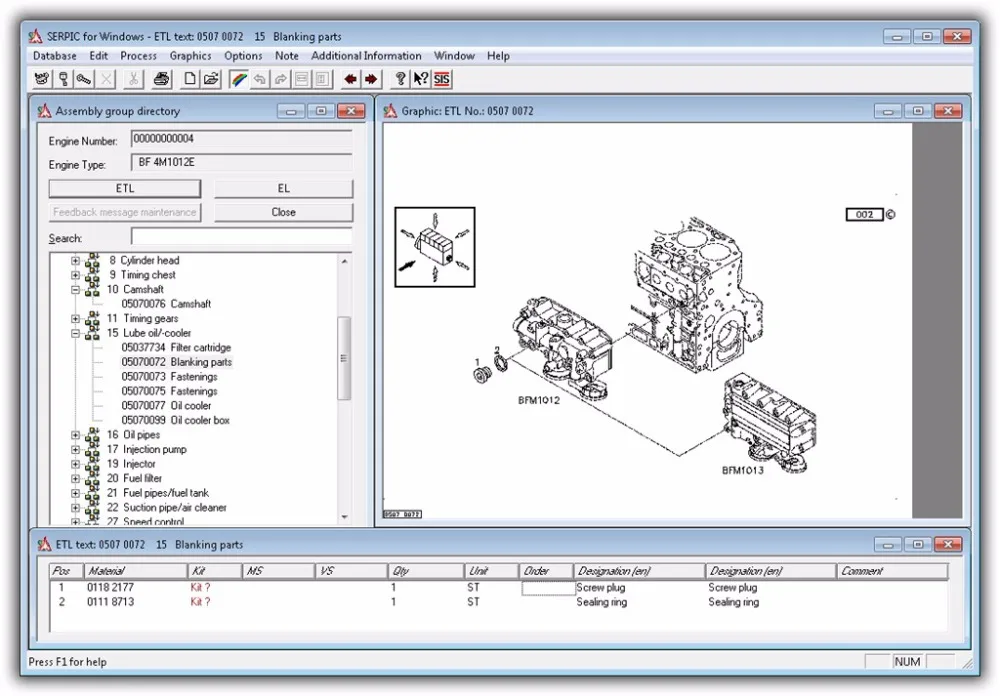Image resolution: width=1000 pixels, height=696 pixels.
Task: Click the group icon beside Injection pump
Action: [93, 449]
